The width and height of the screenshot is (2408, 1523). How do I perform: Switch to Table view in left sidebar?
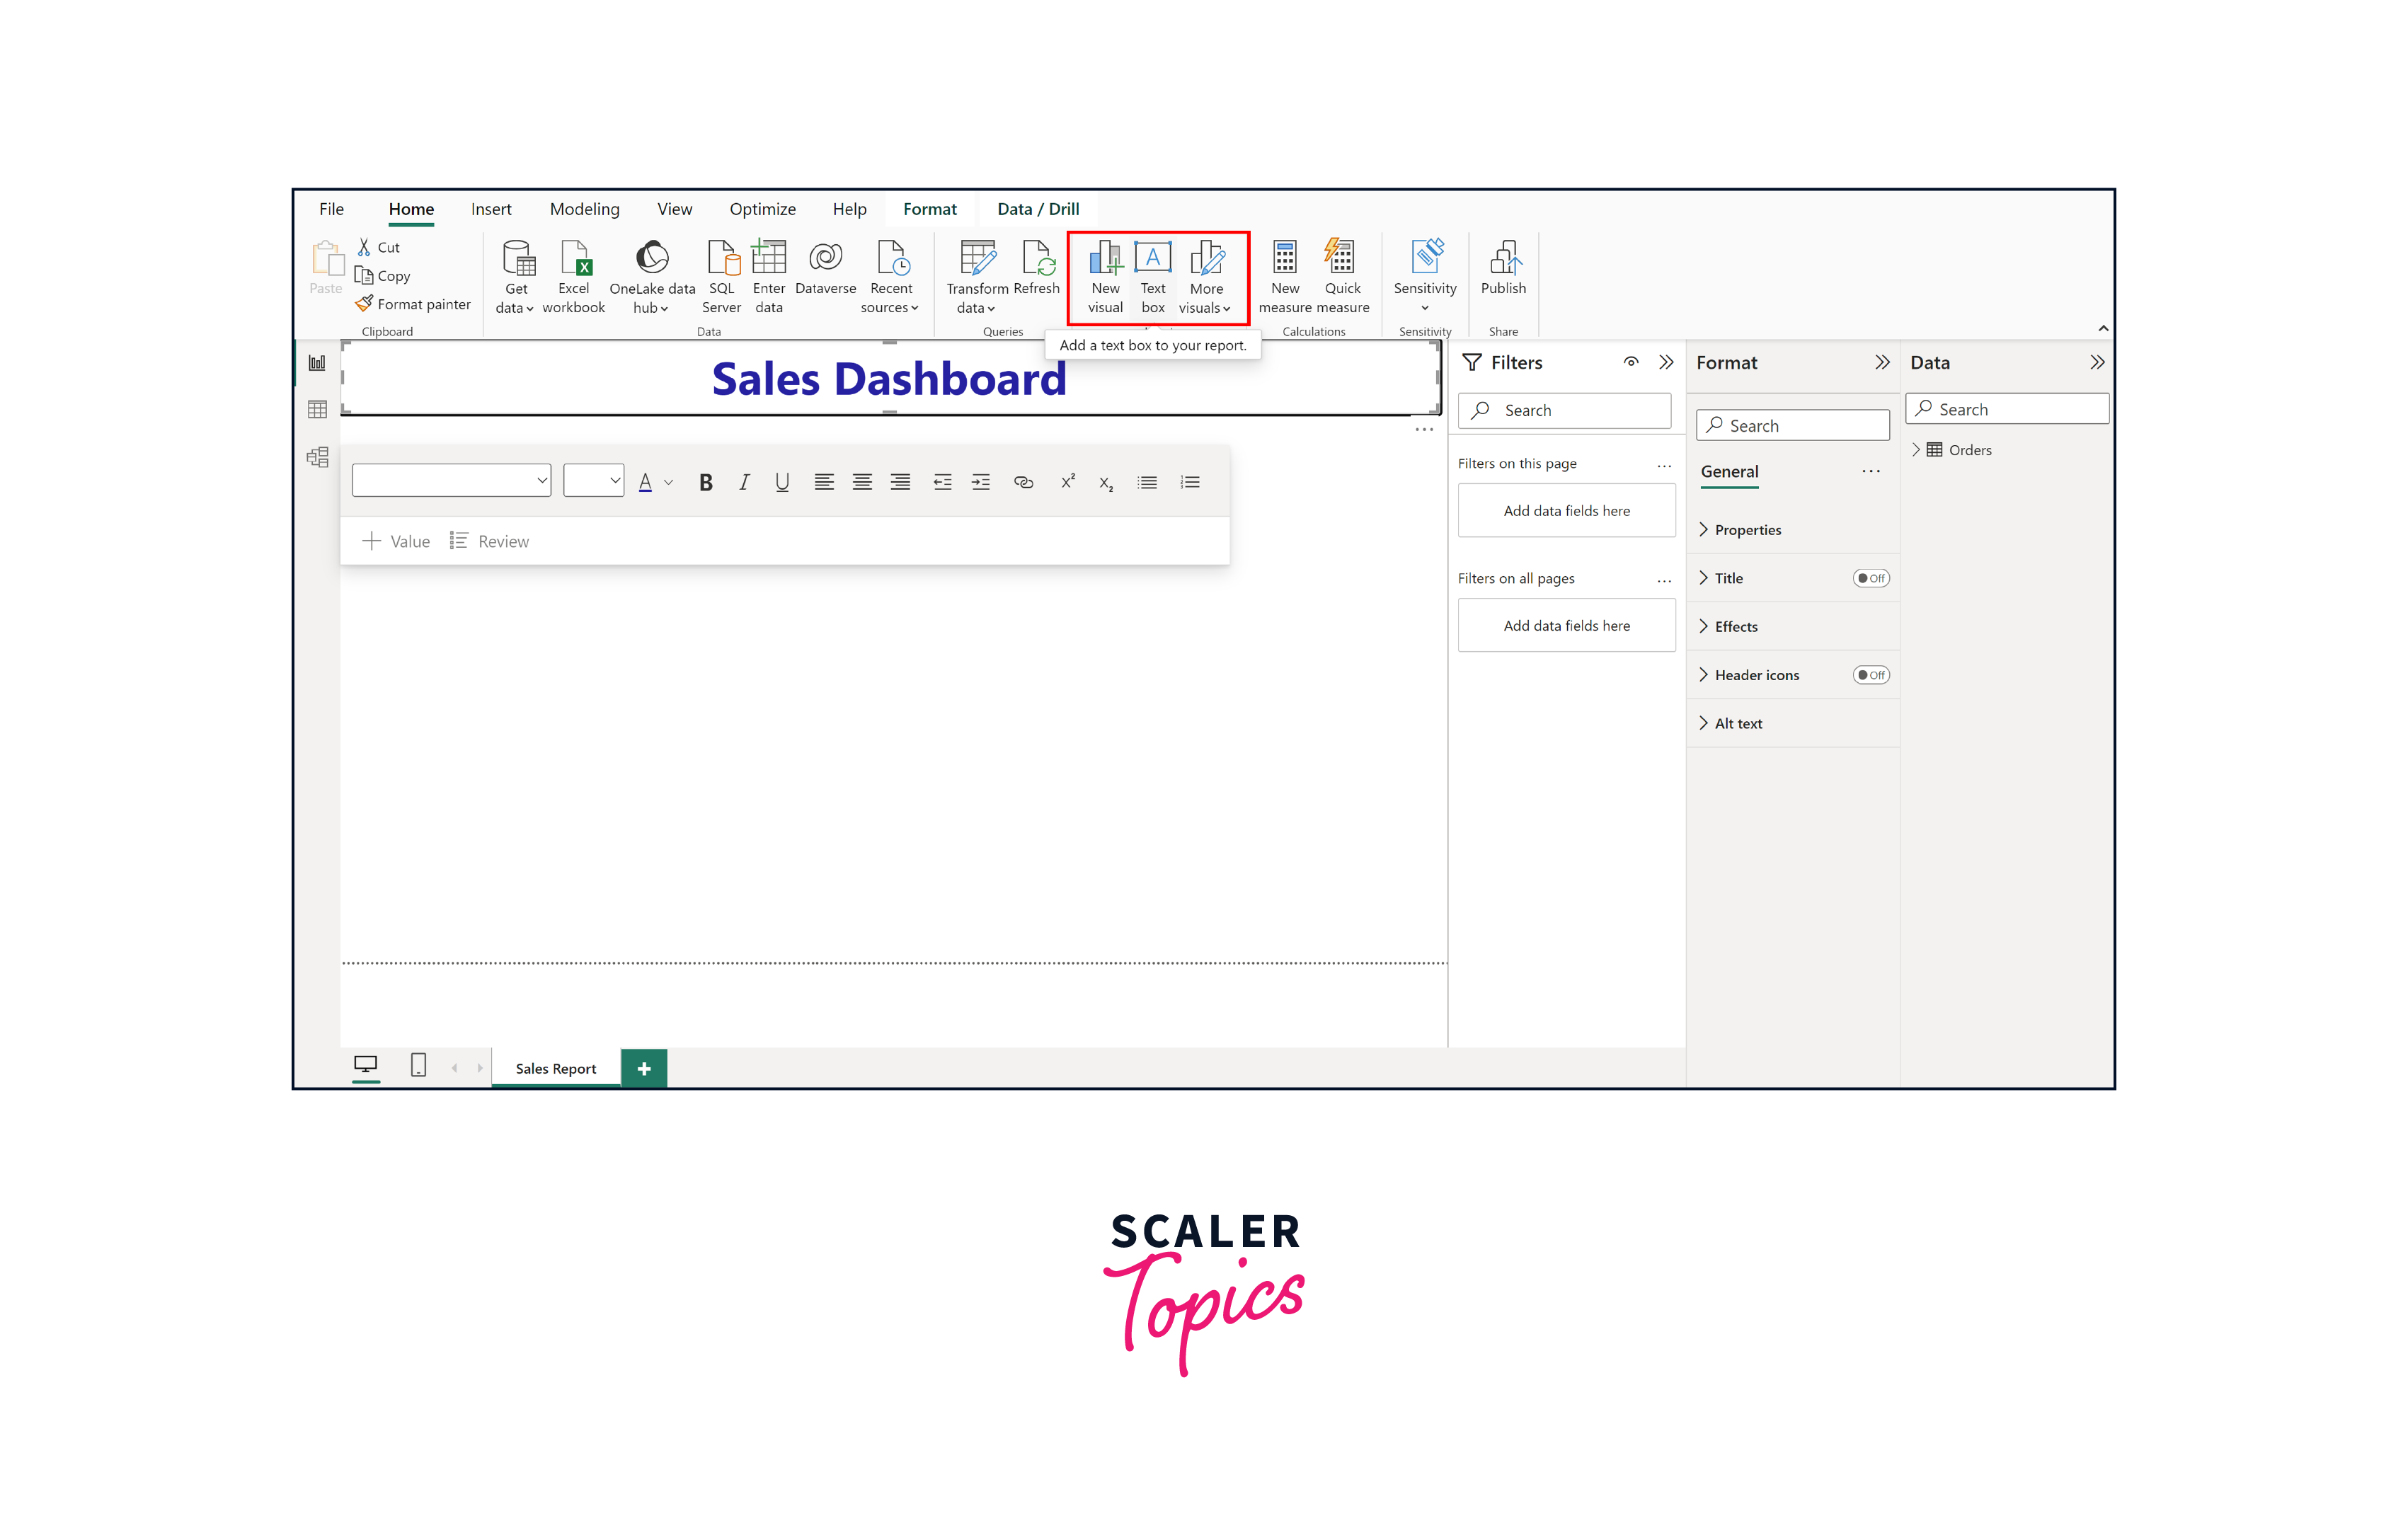(x=317, y=409)
